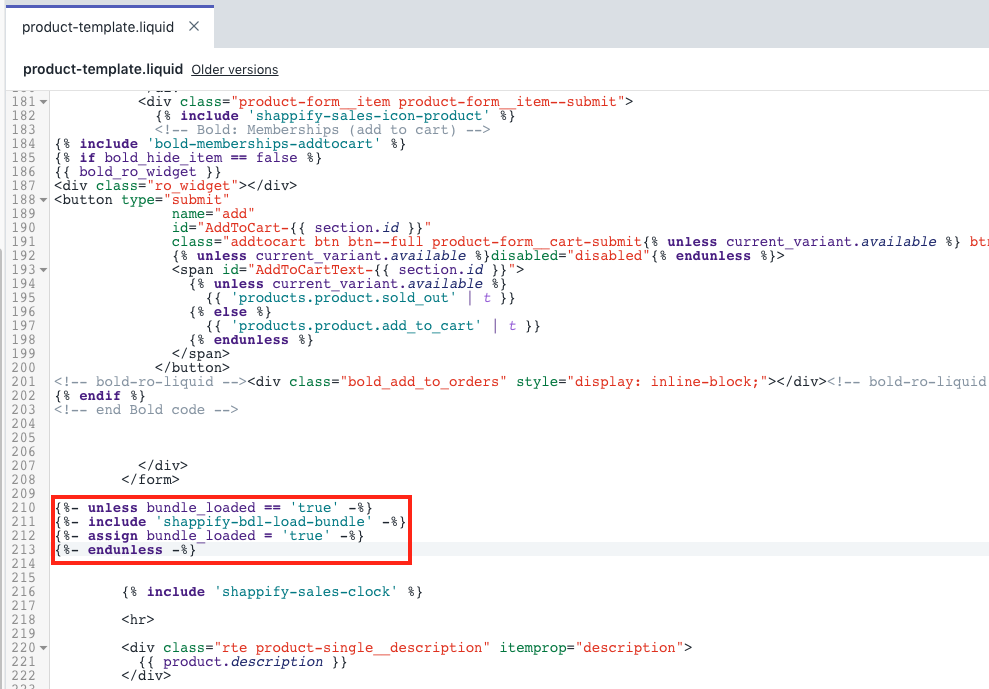Click 'products.product.sold_out' translation key
The height and width of the screenshot is (689, 989).
pyautogui.click(x=343, y=298)
